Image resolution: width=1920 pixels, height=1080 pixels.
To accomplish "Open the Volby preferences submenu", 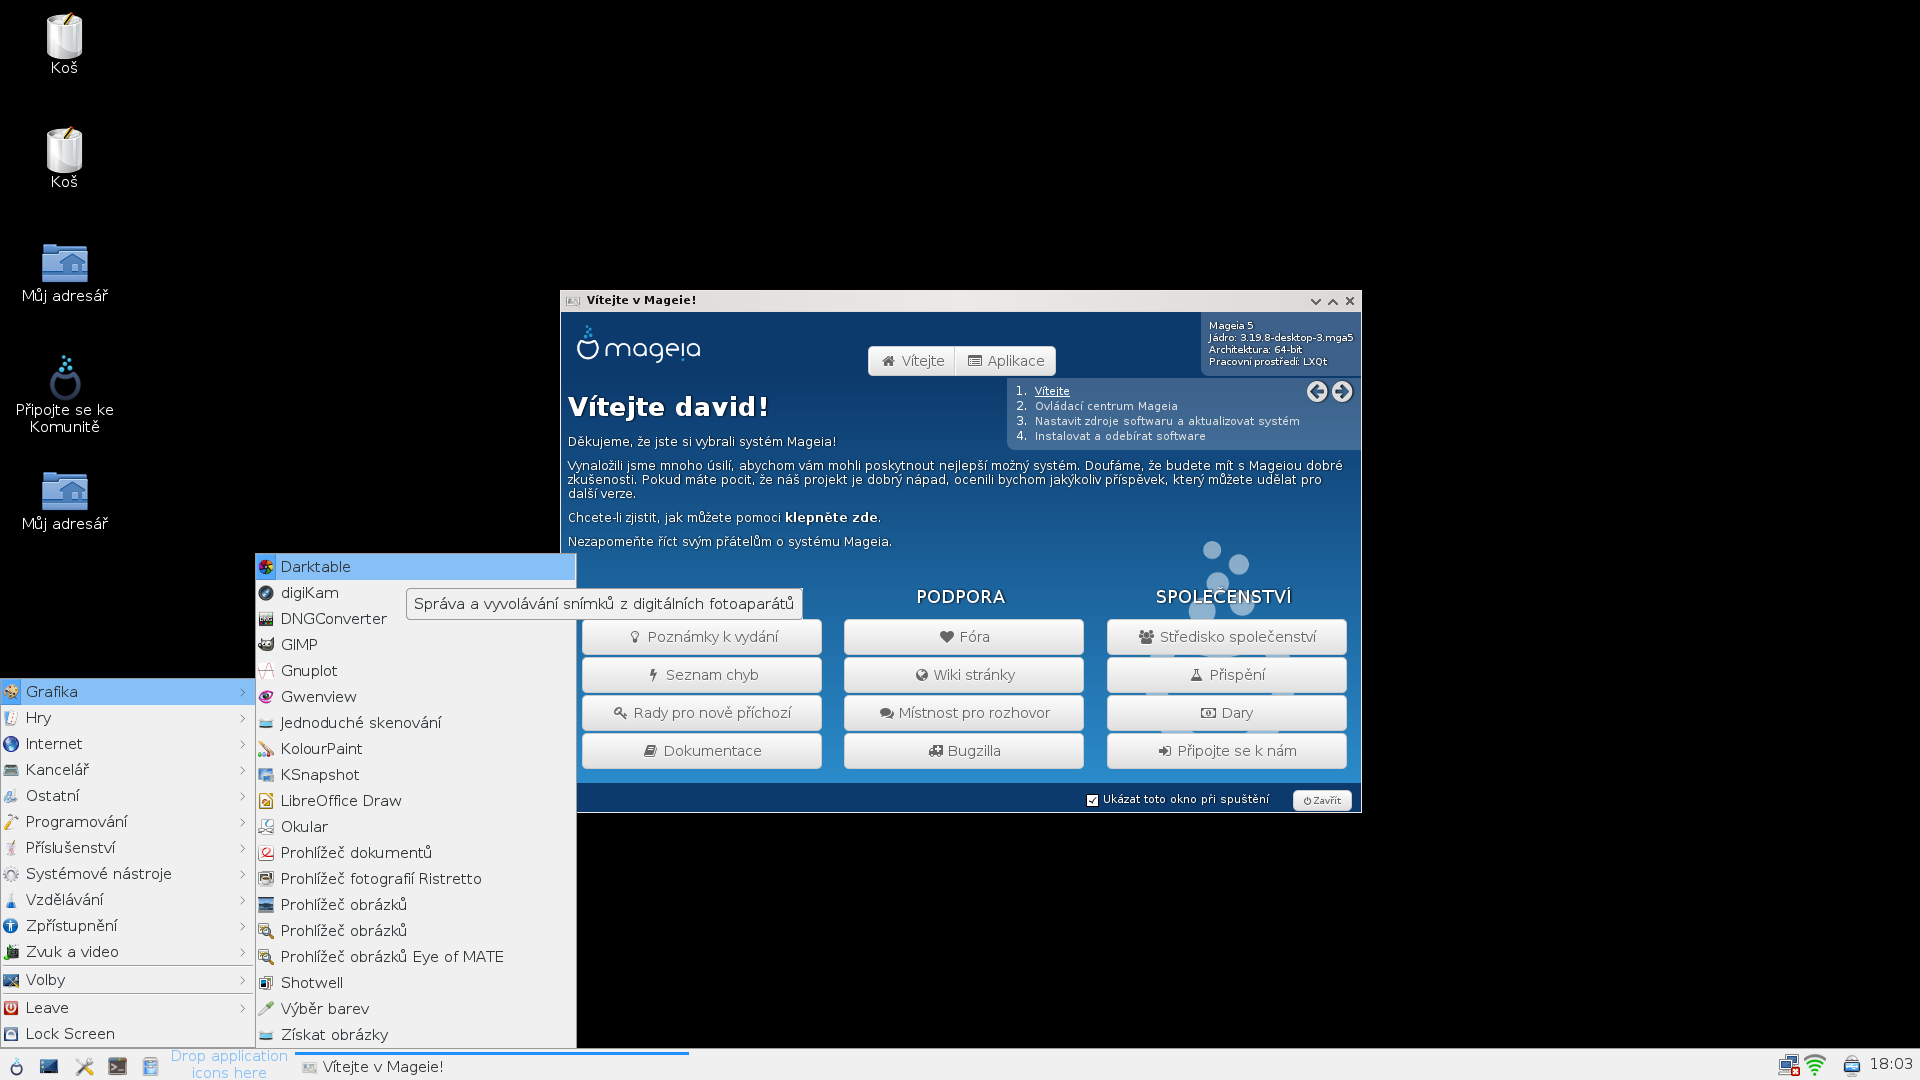I will pyautogui.click(x=127, y=980).
